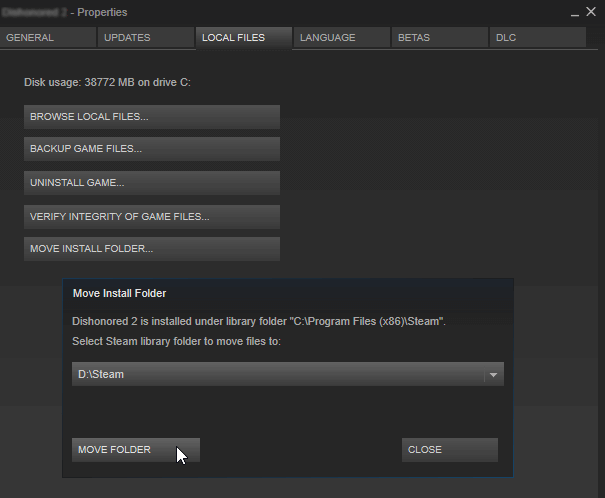605x498 pixels.
Task: Confirm with the Move Folder button
Action: pyautogui.click(x=136, y=450)
